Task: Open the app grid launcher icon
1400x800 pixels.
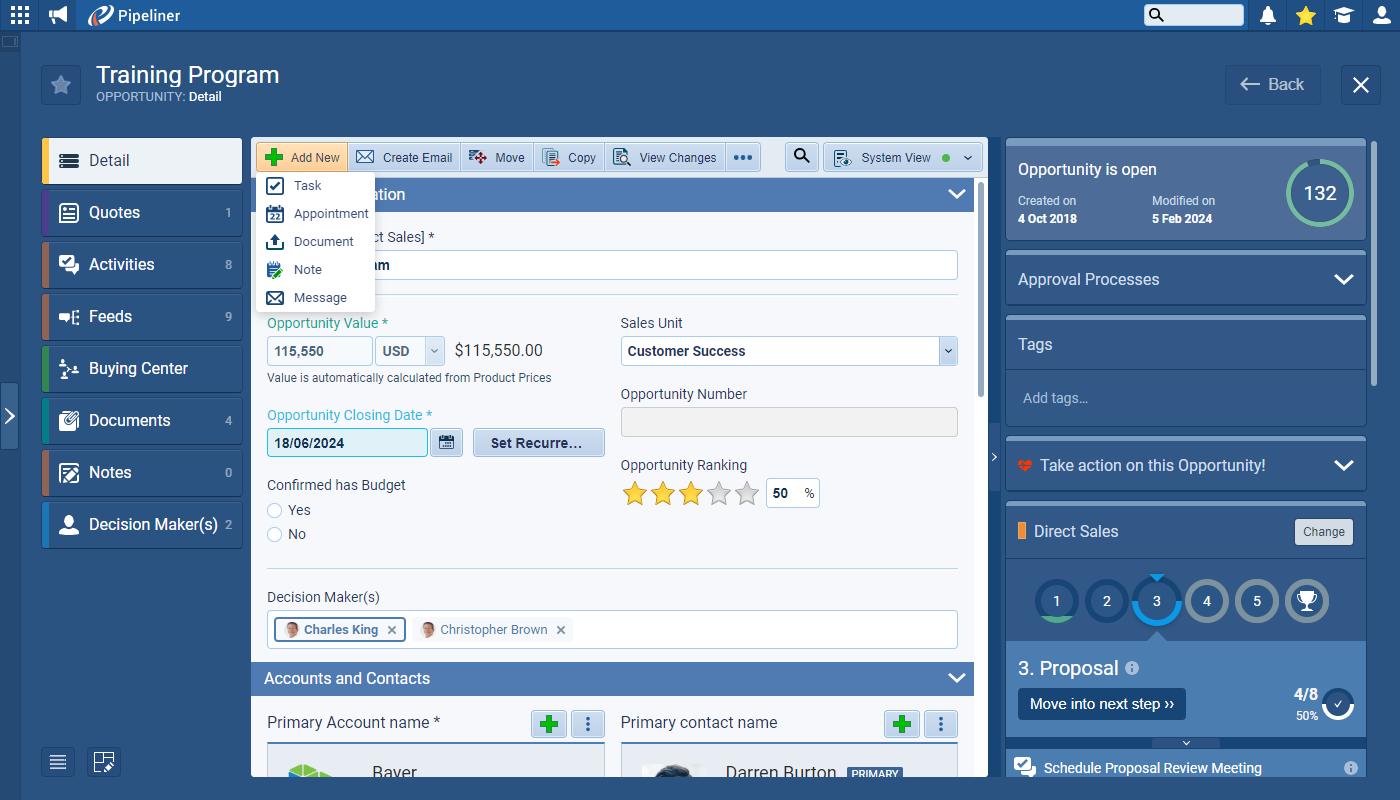Action: [20, 15]
